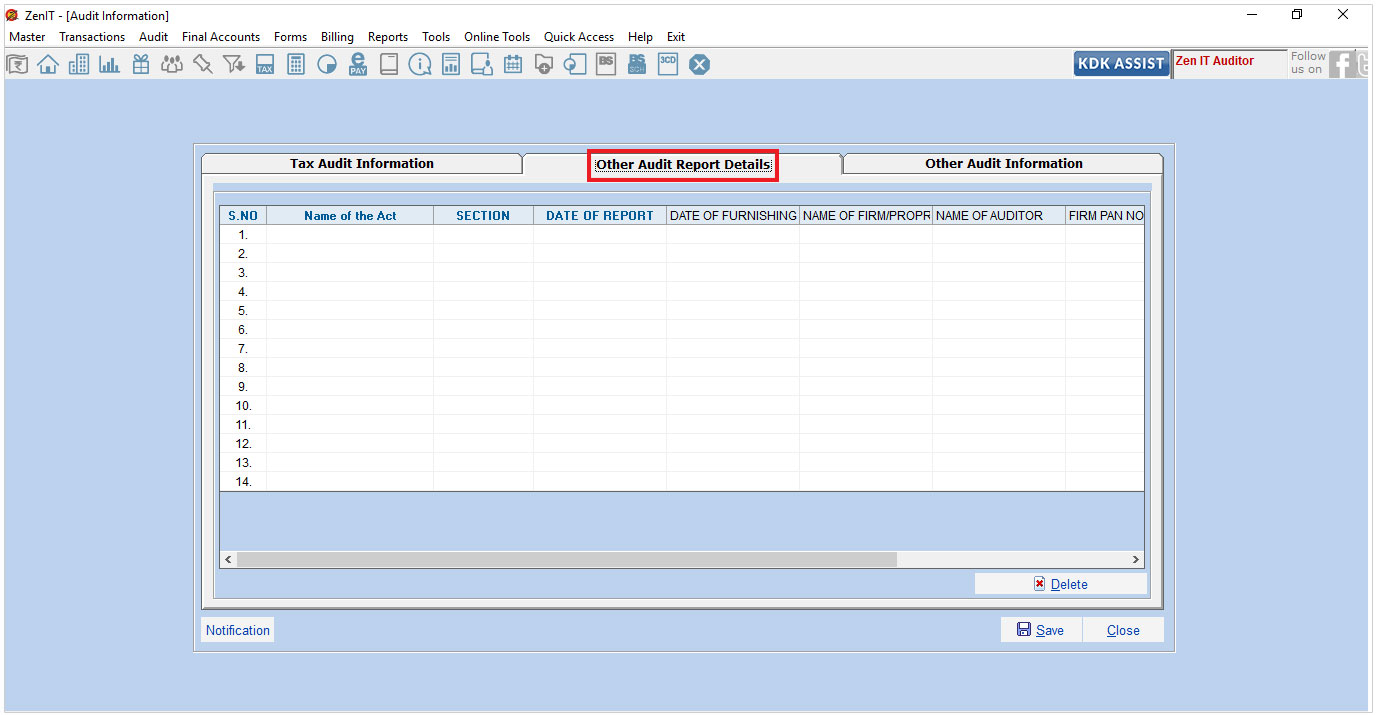Click the blue circular X toolbar icon
The image size is (1377, 715).
tap(700, 65)
